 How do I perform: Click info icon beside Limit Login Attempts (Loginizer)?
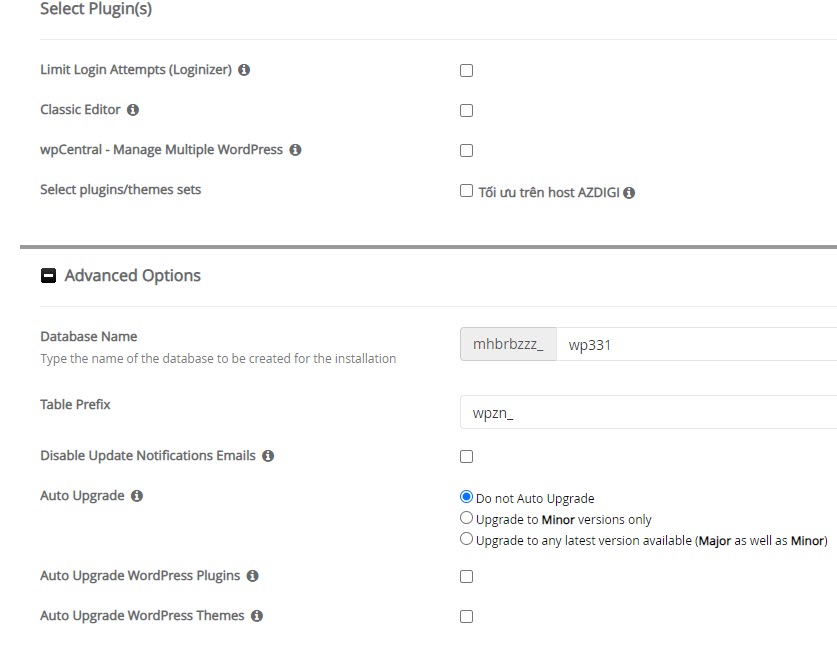click(x=244, y=70)
